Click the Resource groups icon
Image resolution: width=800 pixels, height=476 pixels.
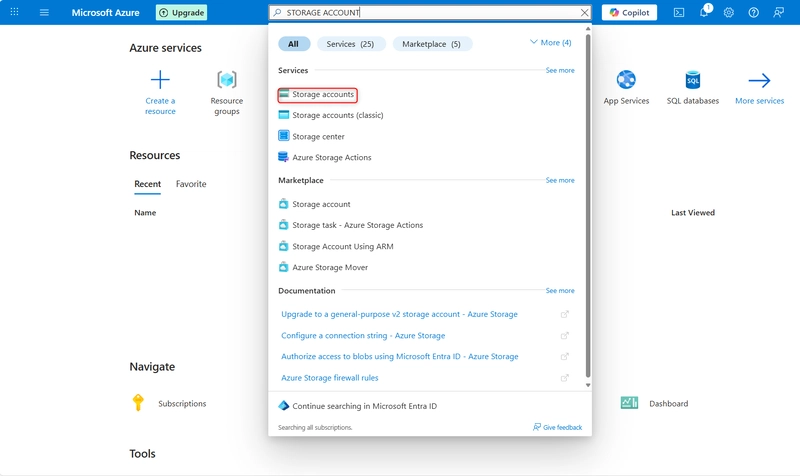click(227, 81)
